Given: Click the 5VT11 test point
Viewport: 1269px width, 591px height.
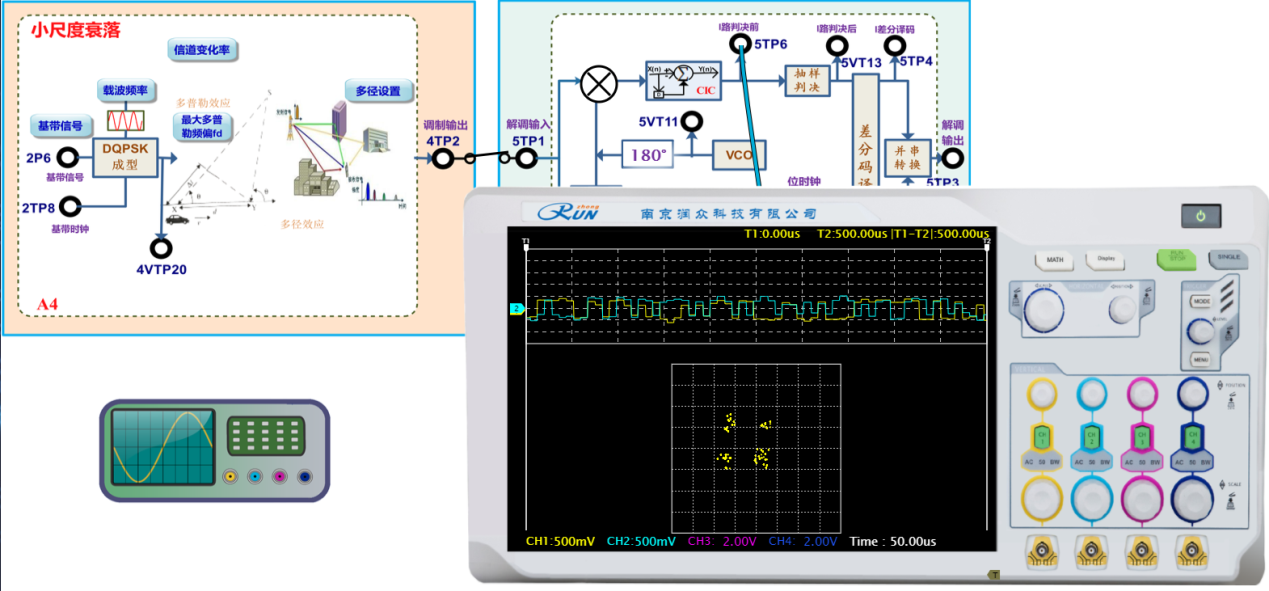Looking at the screenshot, I should coord(691,122).
